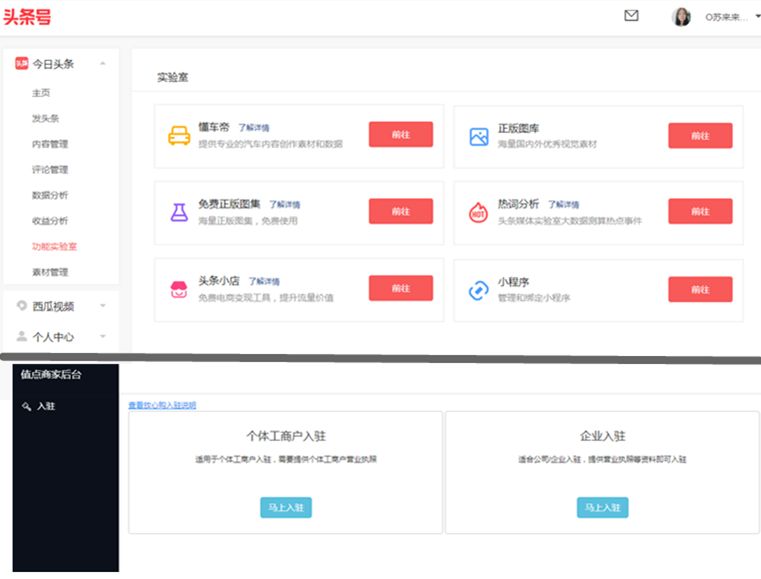The width and height of the screenshot is (761, 579).
Task: Select 入驻 in the dark sidebar
Action: pyautogui.click(x=46, y=406)
